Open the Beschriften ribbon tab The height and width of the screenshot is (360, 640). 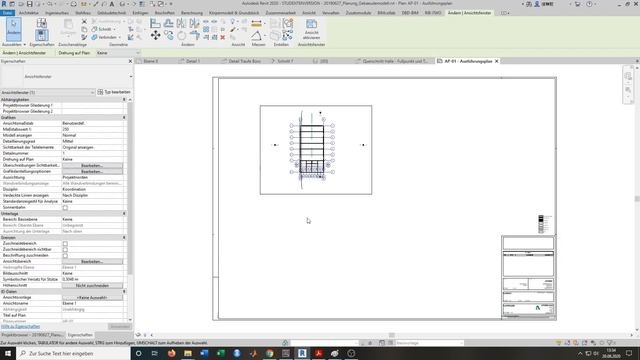(164, 13)
